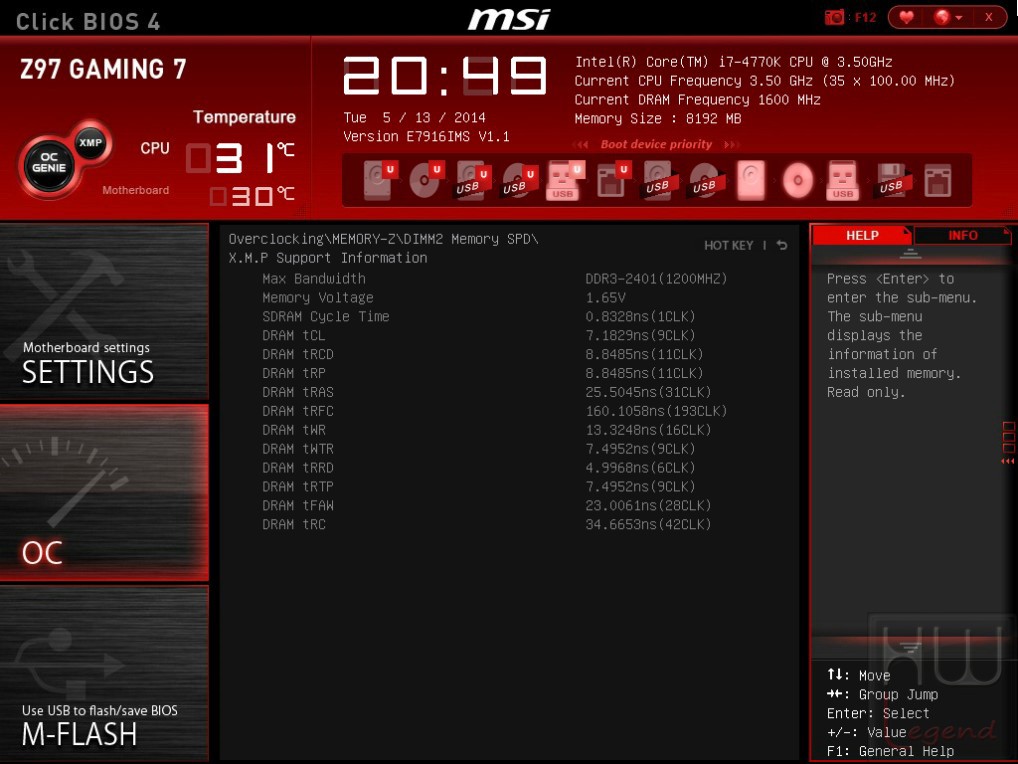Click the 4.9968ns(6CLK) value

pyautogui.click(x=640, y=467)
